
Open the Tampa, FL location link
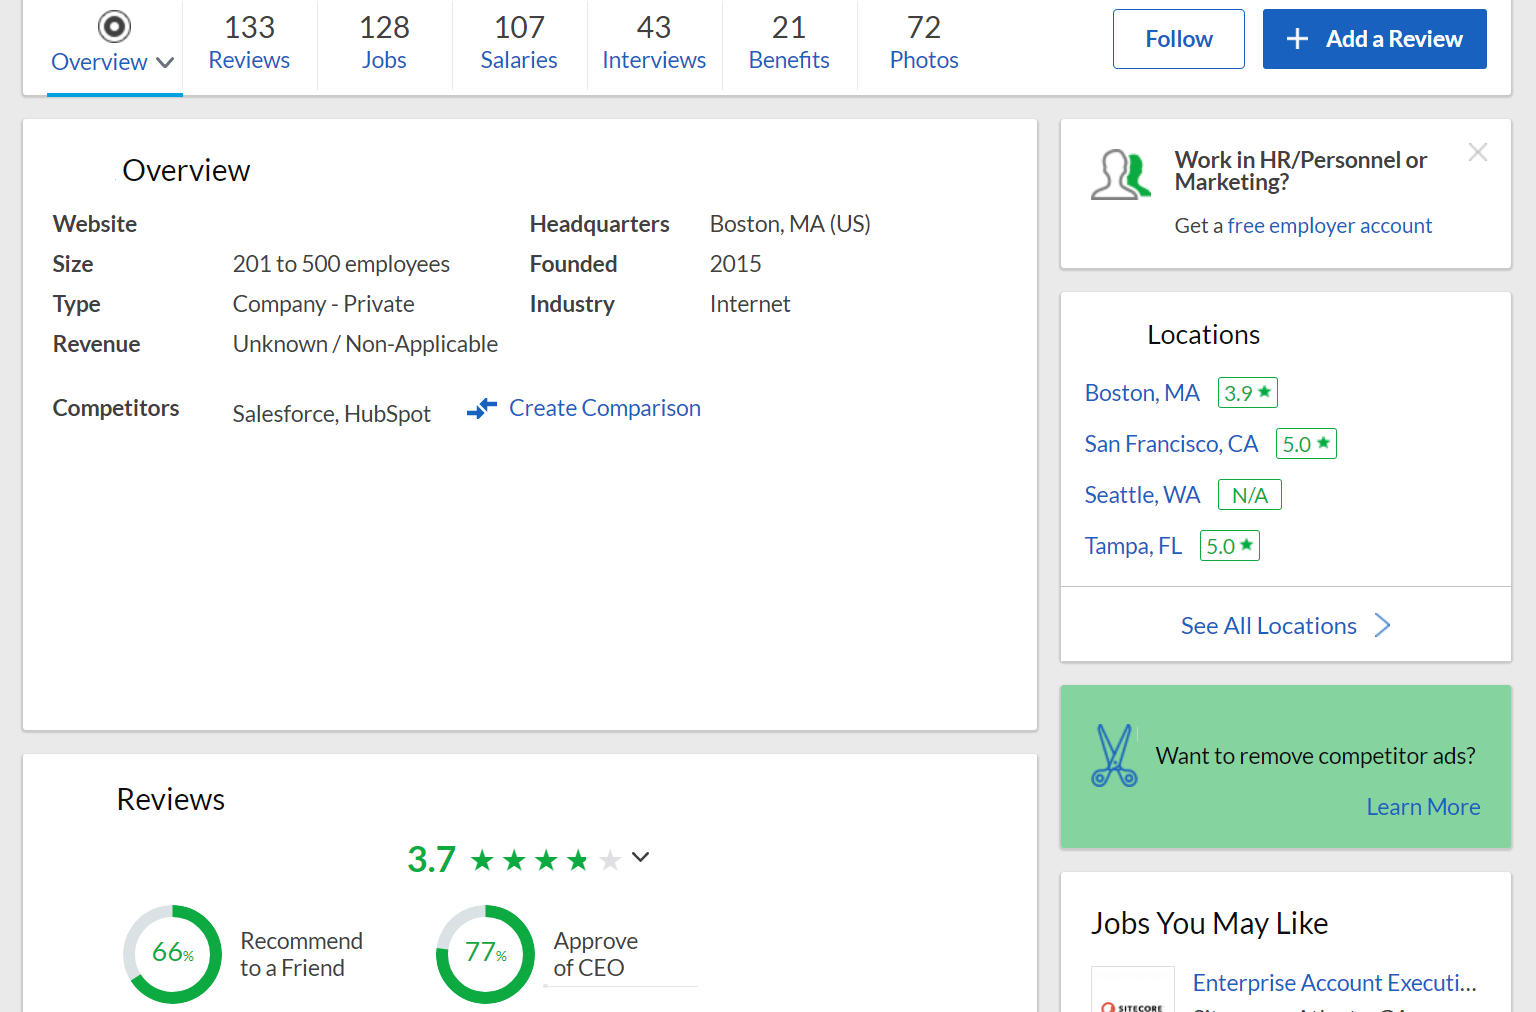pyautogui.click(x=1133, y=546)
